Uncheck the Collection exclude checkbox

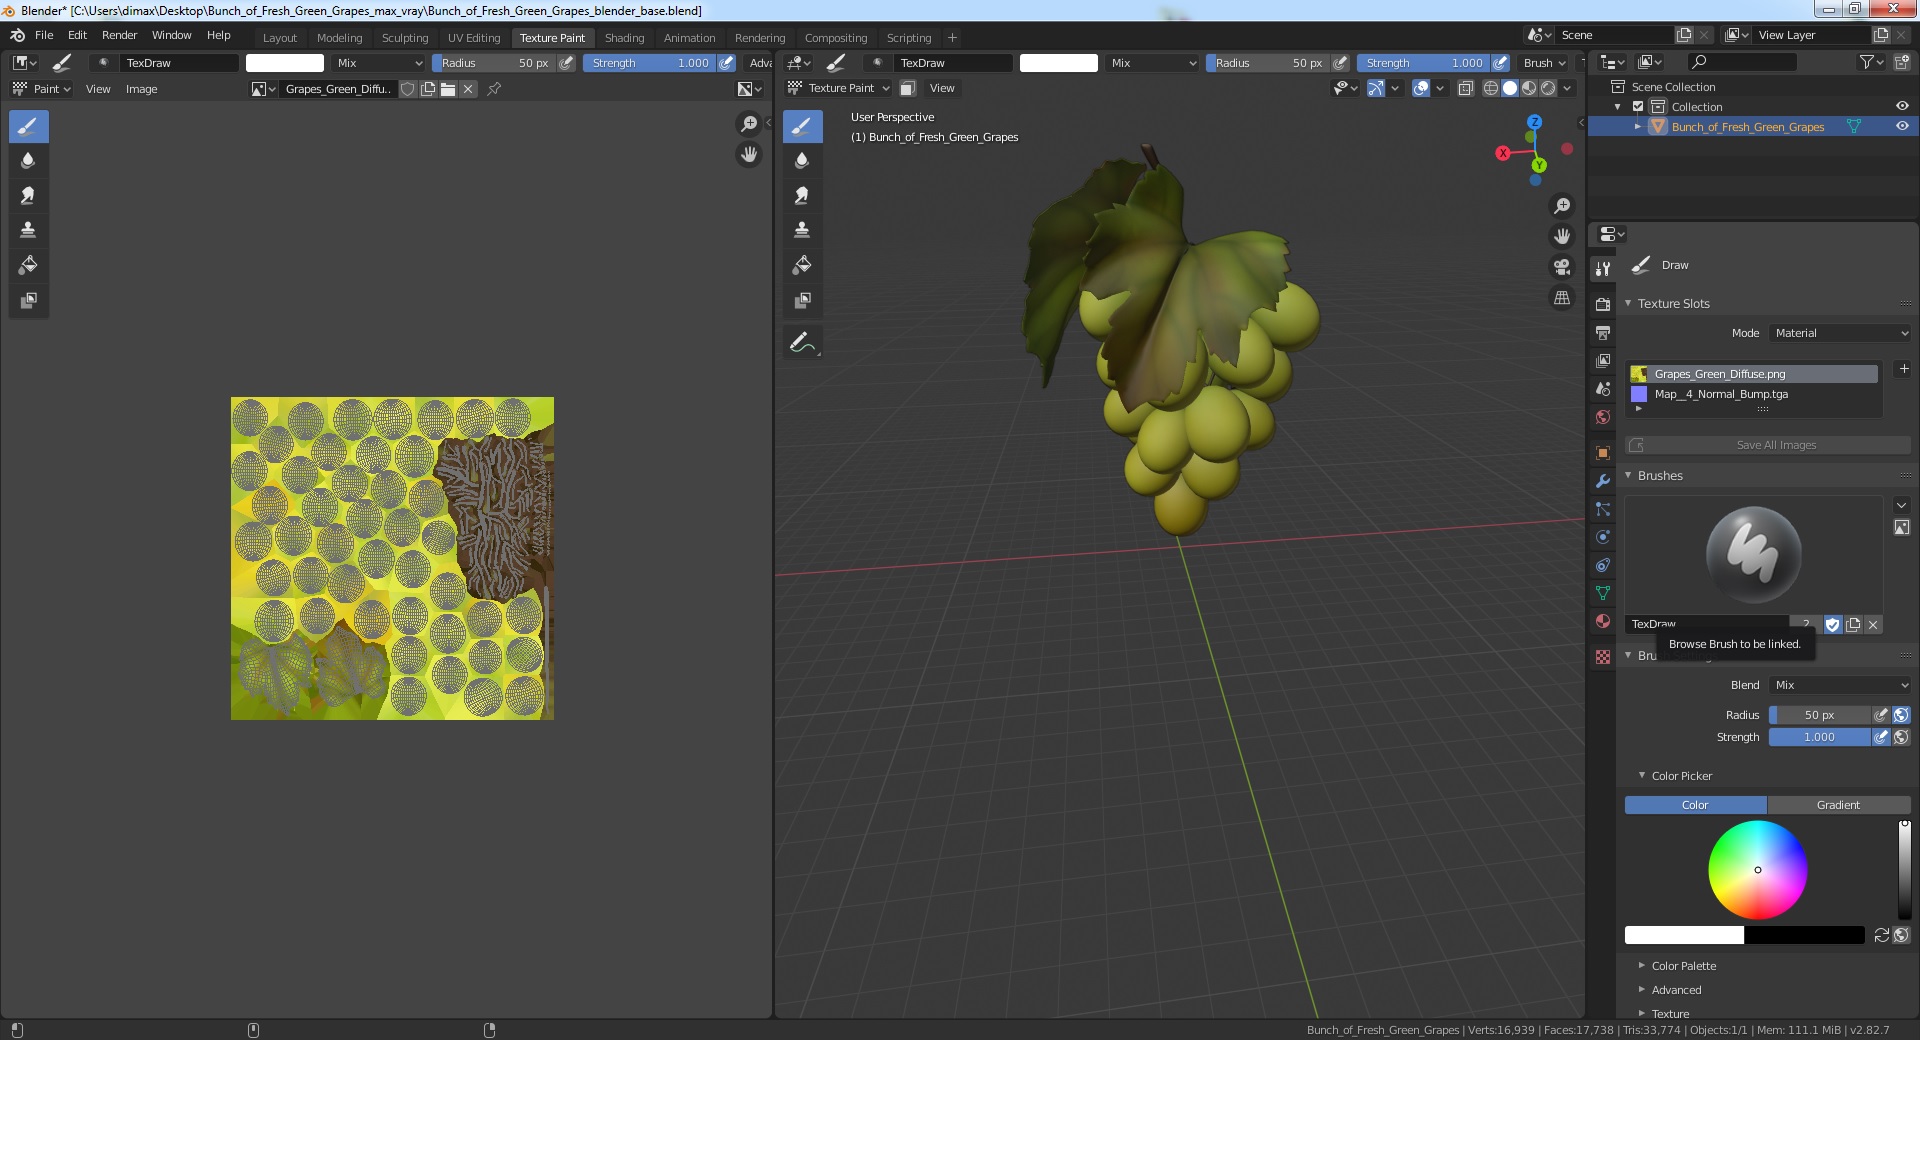point(1638,107)
